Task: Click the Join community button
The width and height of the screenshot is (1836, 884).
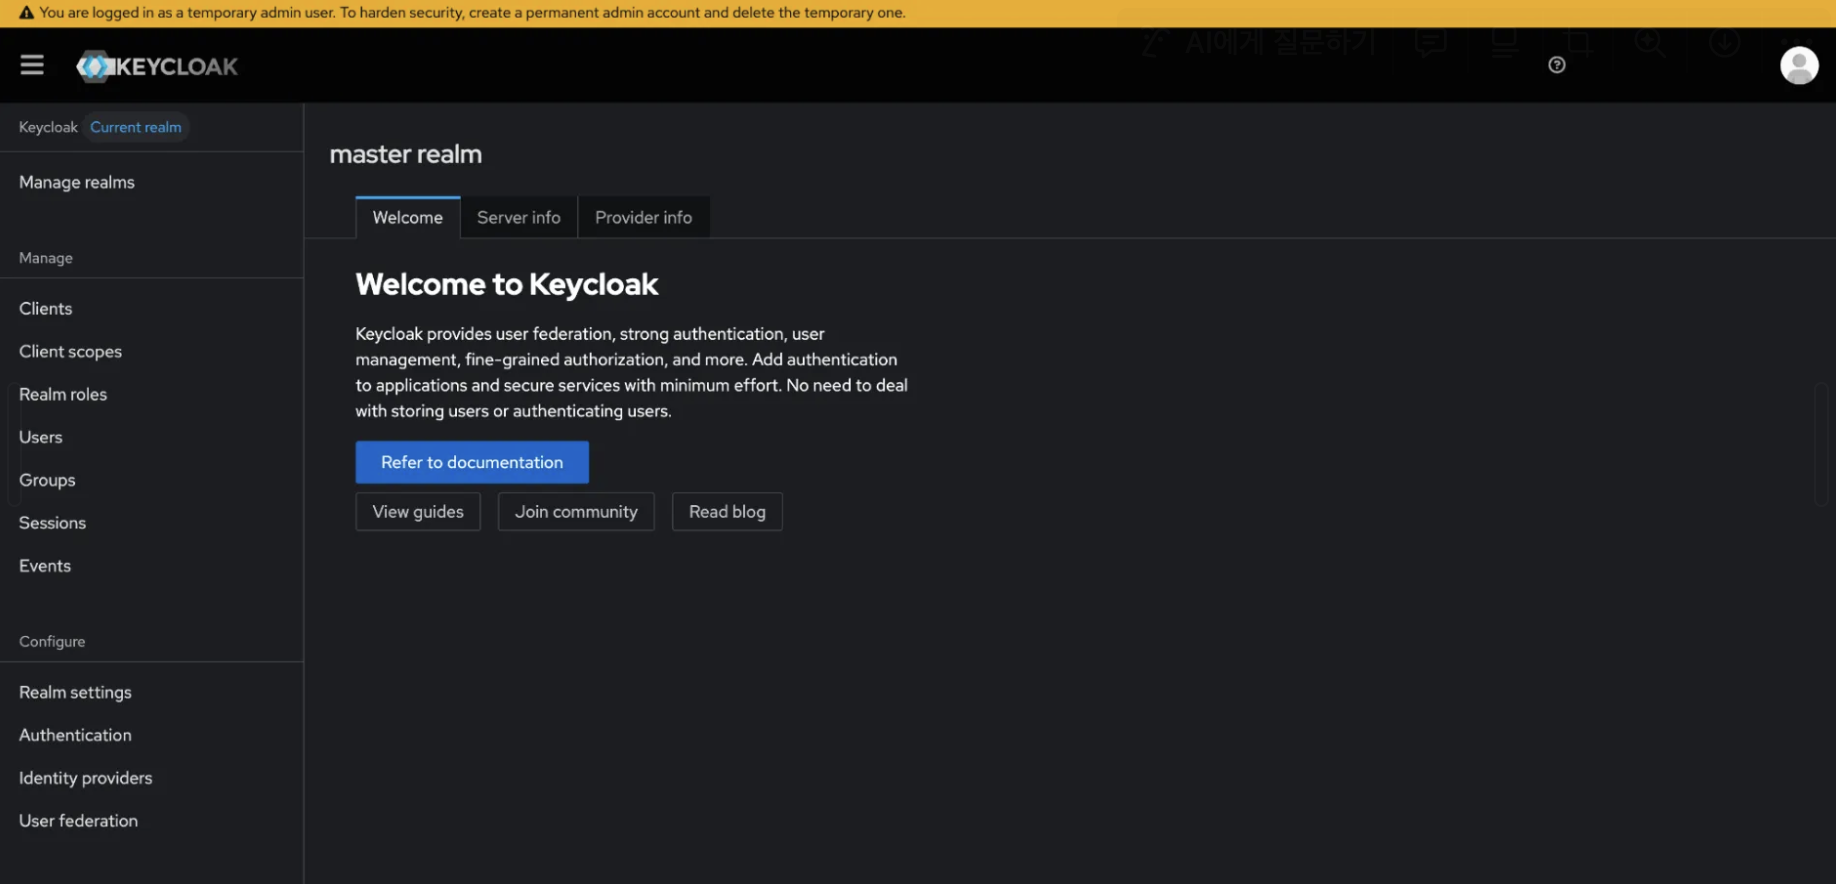Action: (x=576, y=512)
